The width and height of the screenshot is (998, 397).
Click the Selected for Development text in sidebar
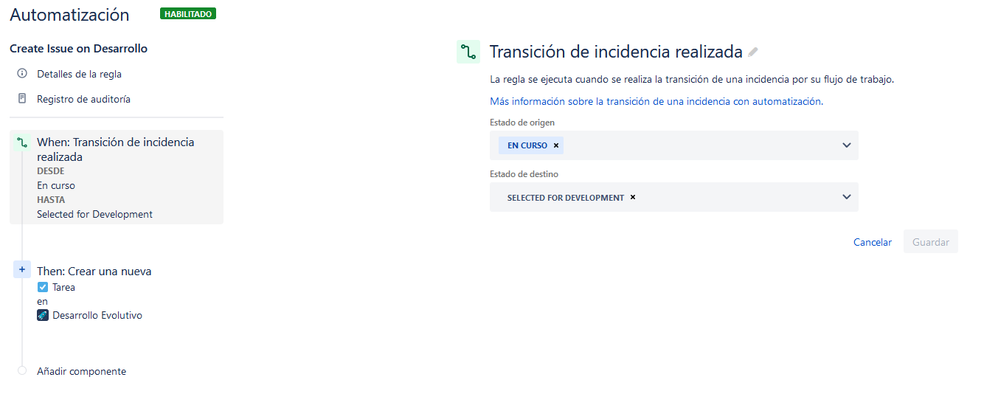pyautogui.click(x=95, y=214)
